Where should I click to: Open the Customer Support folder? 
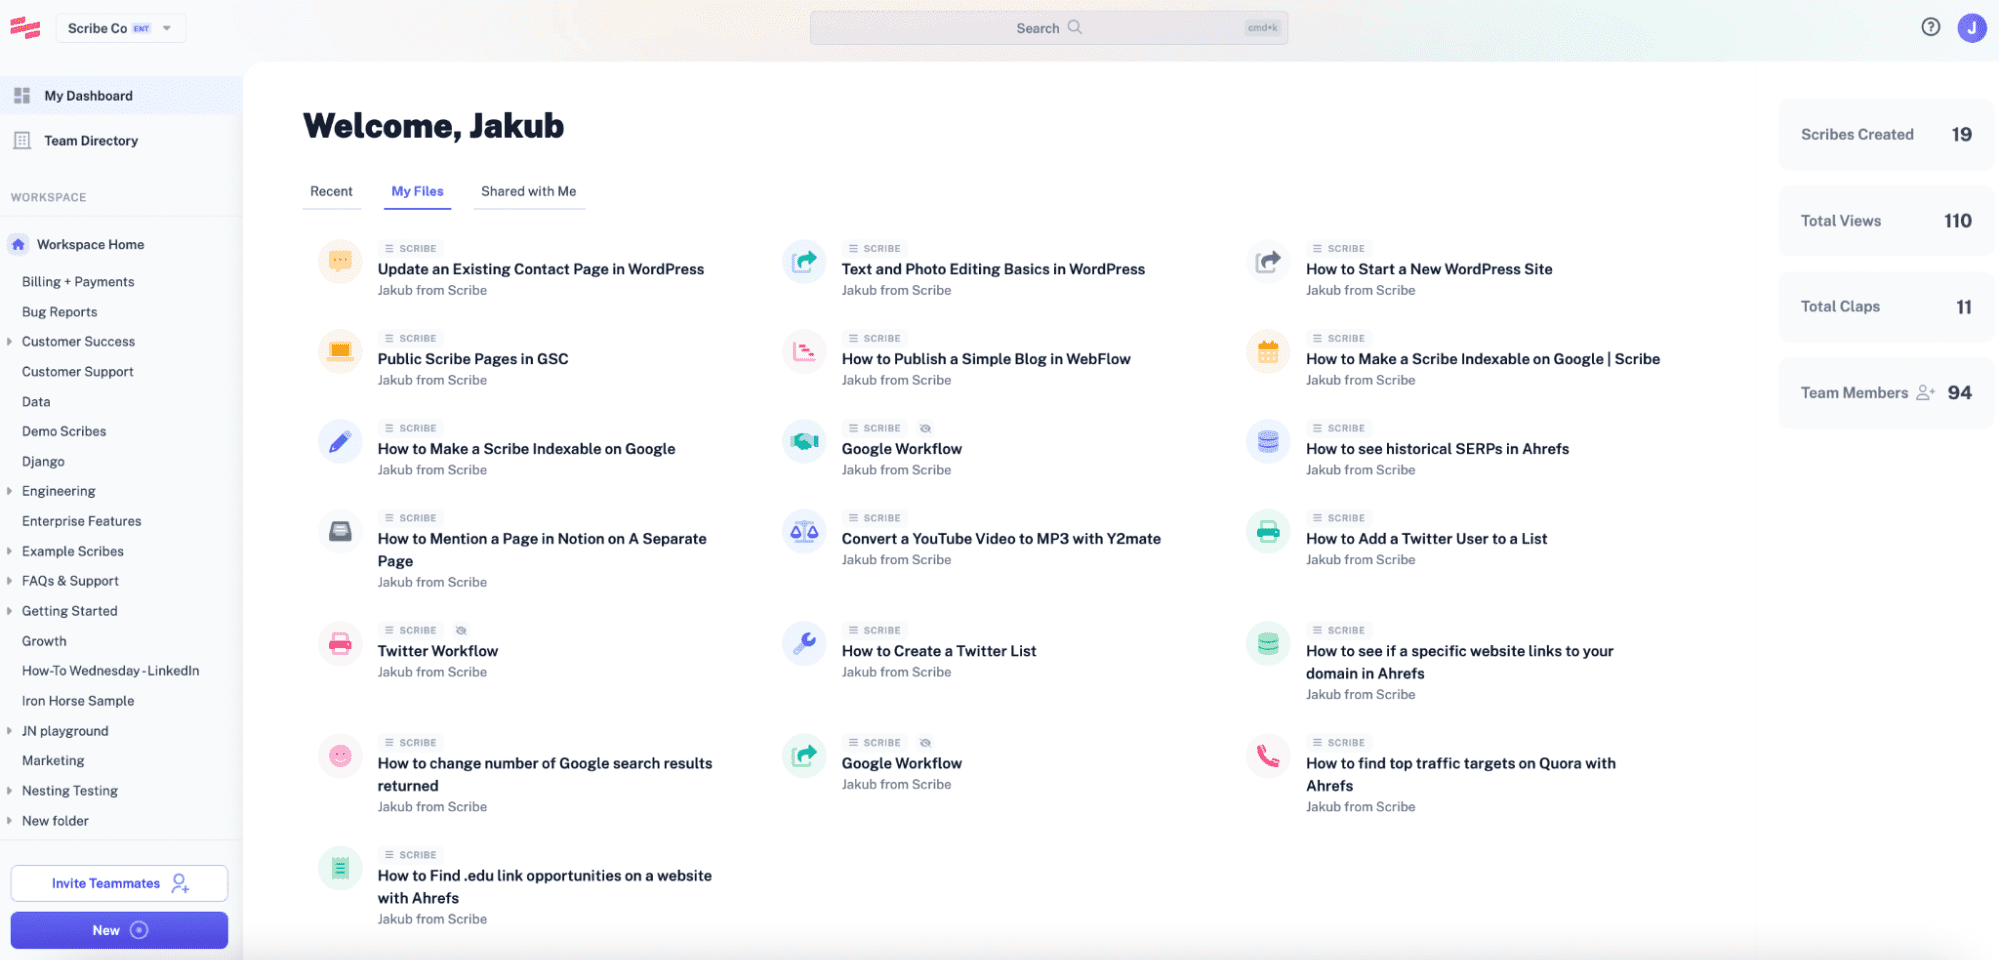tap(77, 372)
